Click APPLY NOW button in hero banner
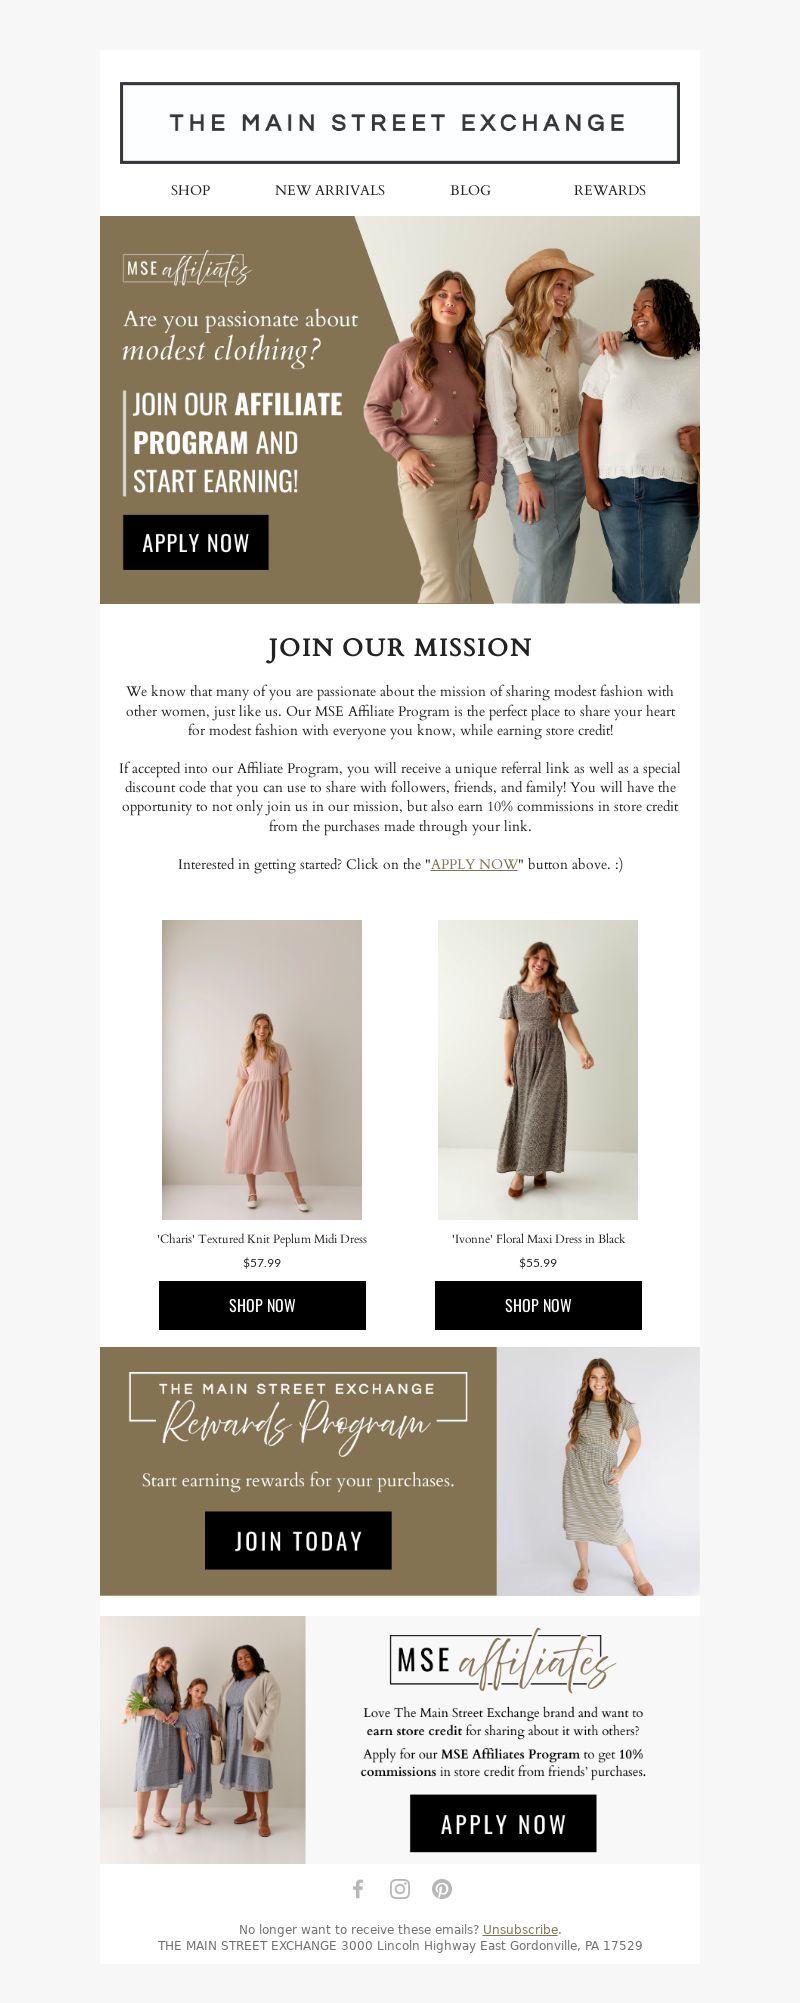Viewport: 800px width, 2003px height. coord(196,543)
